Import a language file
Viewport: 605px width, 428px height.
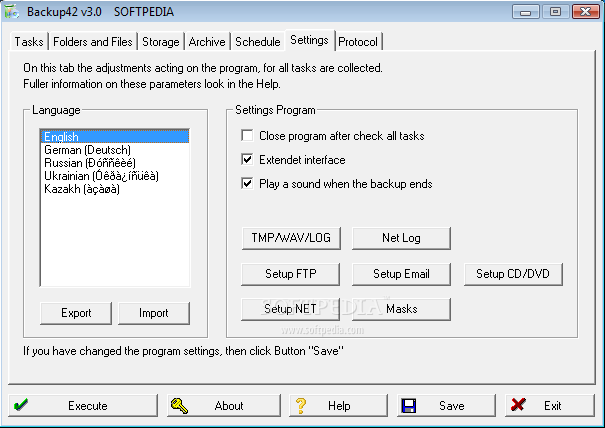[x=154, y=313]
